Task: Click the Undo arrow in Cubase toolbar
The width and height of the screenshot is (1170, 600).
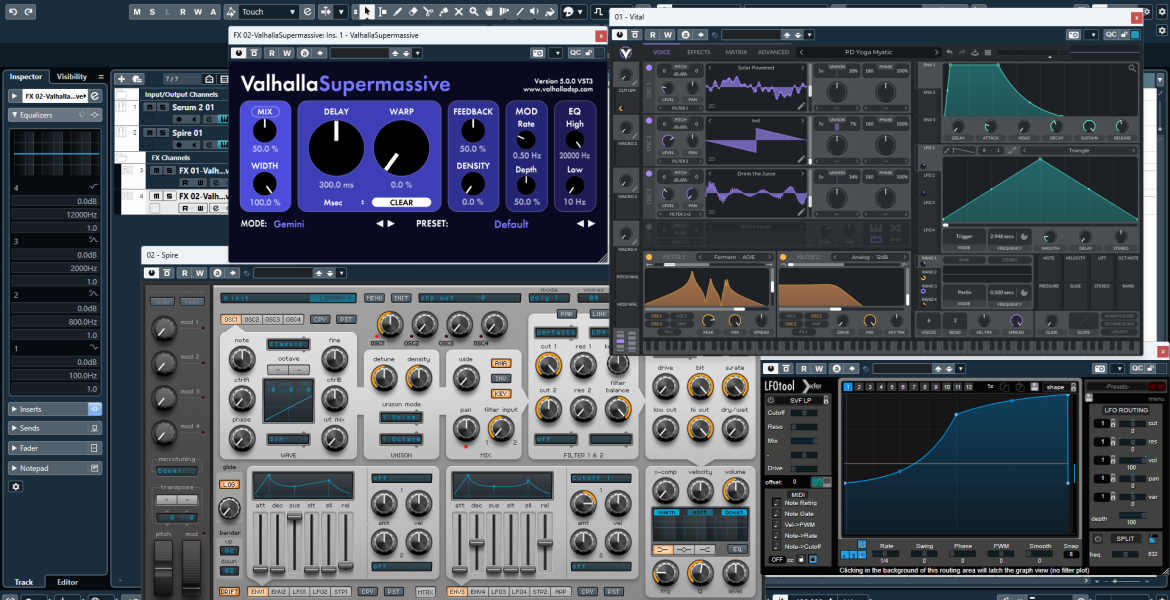Action: [x=13, y=12]
